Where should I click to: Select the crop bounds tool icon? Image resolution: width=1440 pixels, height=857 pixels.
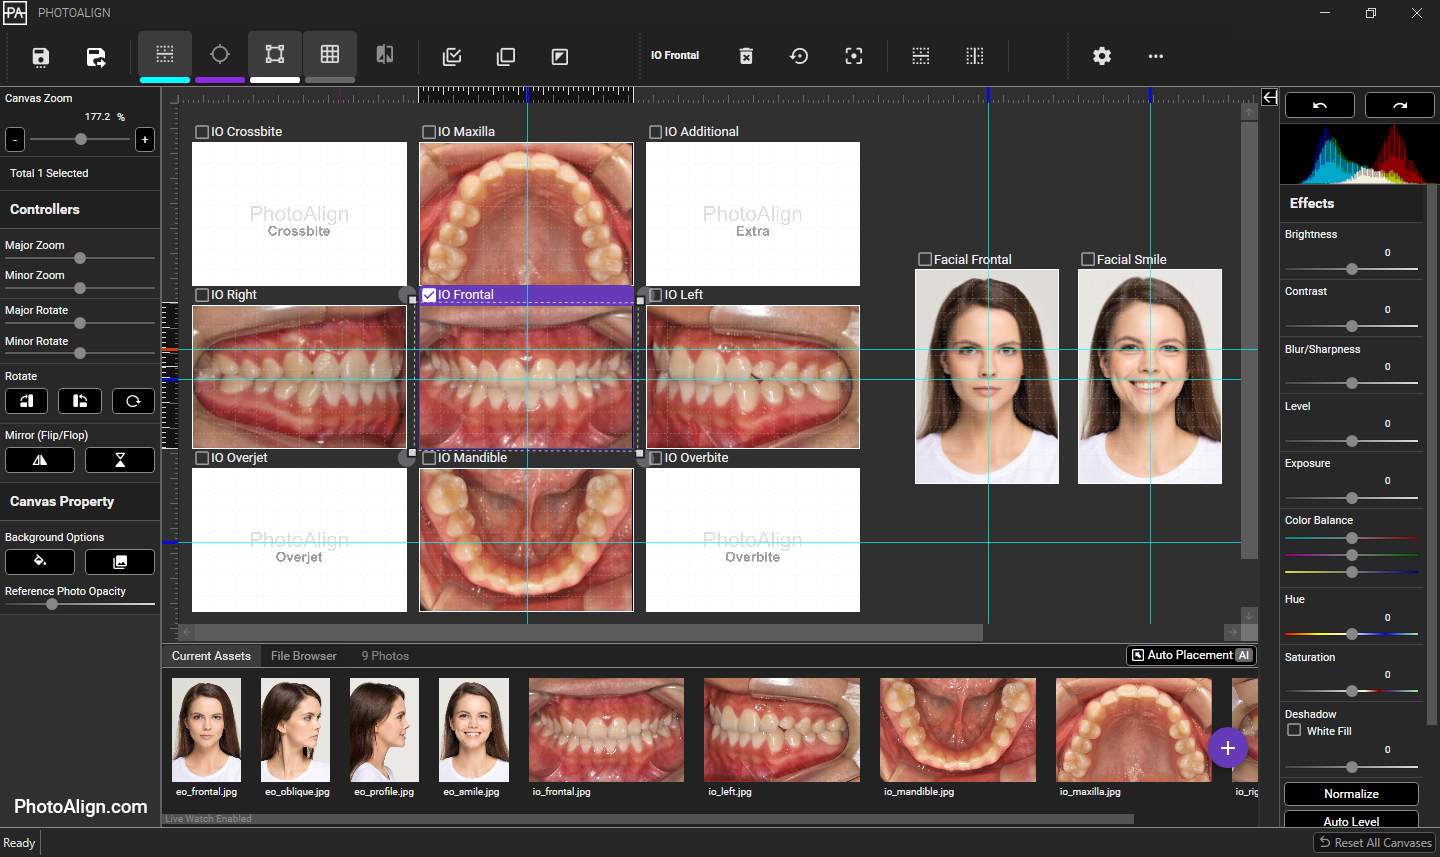click(x=275, y=57)
